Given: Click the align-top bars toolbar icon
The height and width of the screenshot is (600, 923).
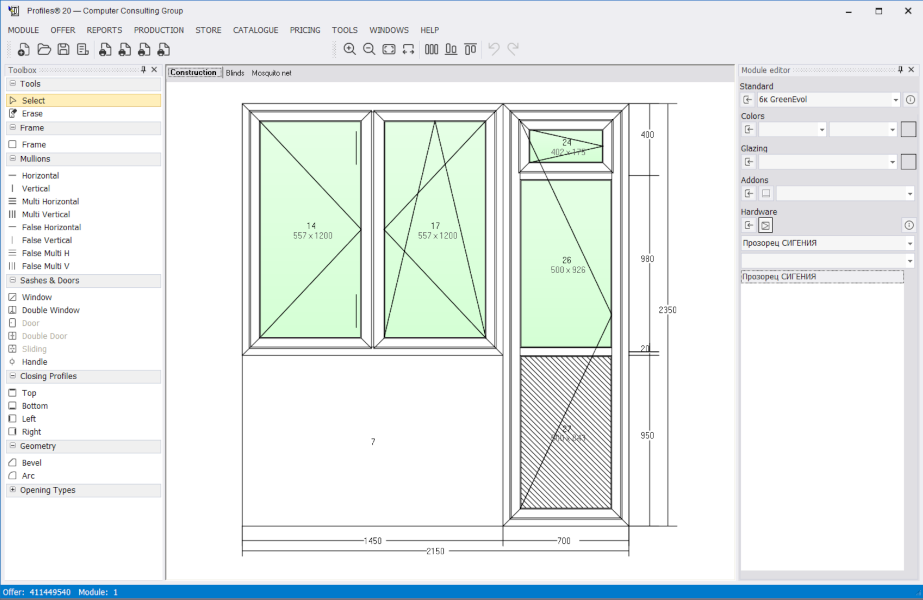Looking at the screenshot, I should pos(470,49).
